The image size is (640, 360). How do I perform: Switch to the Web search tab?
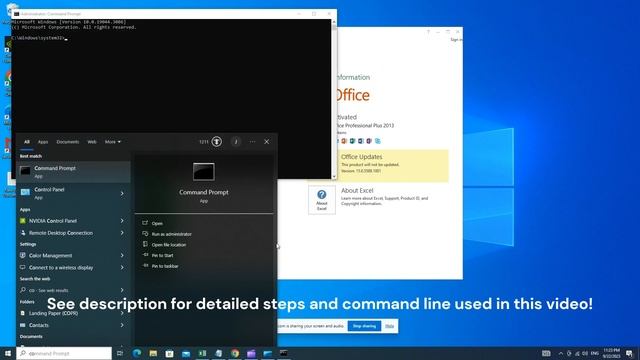pos(92,142)
